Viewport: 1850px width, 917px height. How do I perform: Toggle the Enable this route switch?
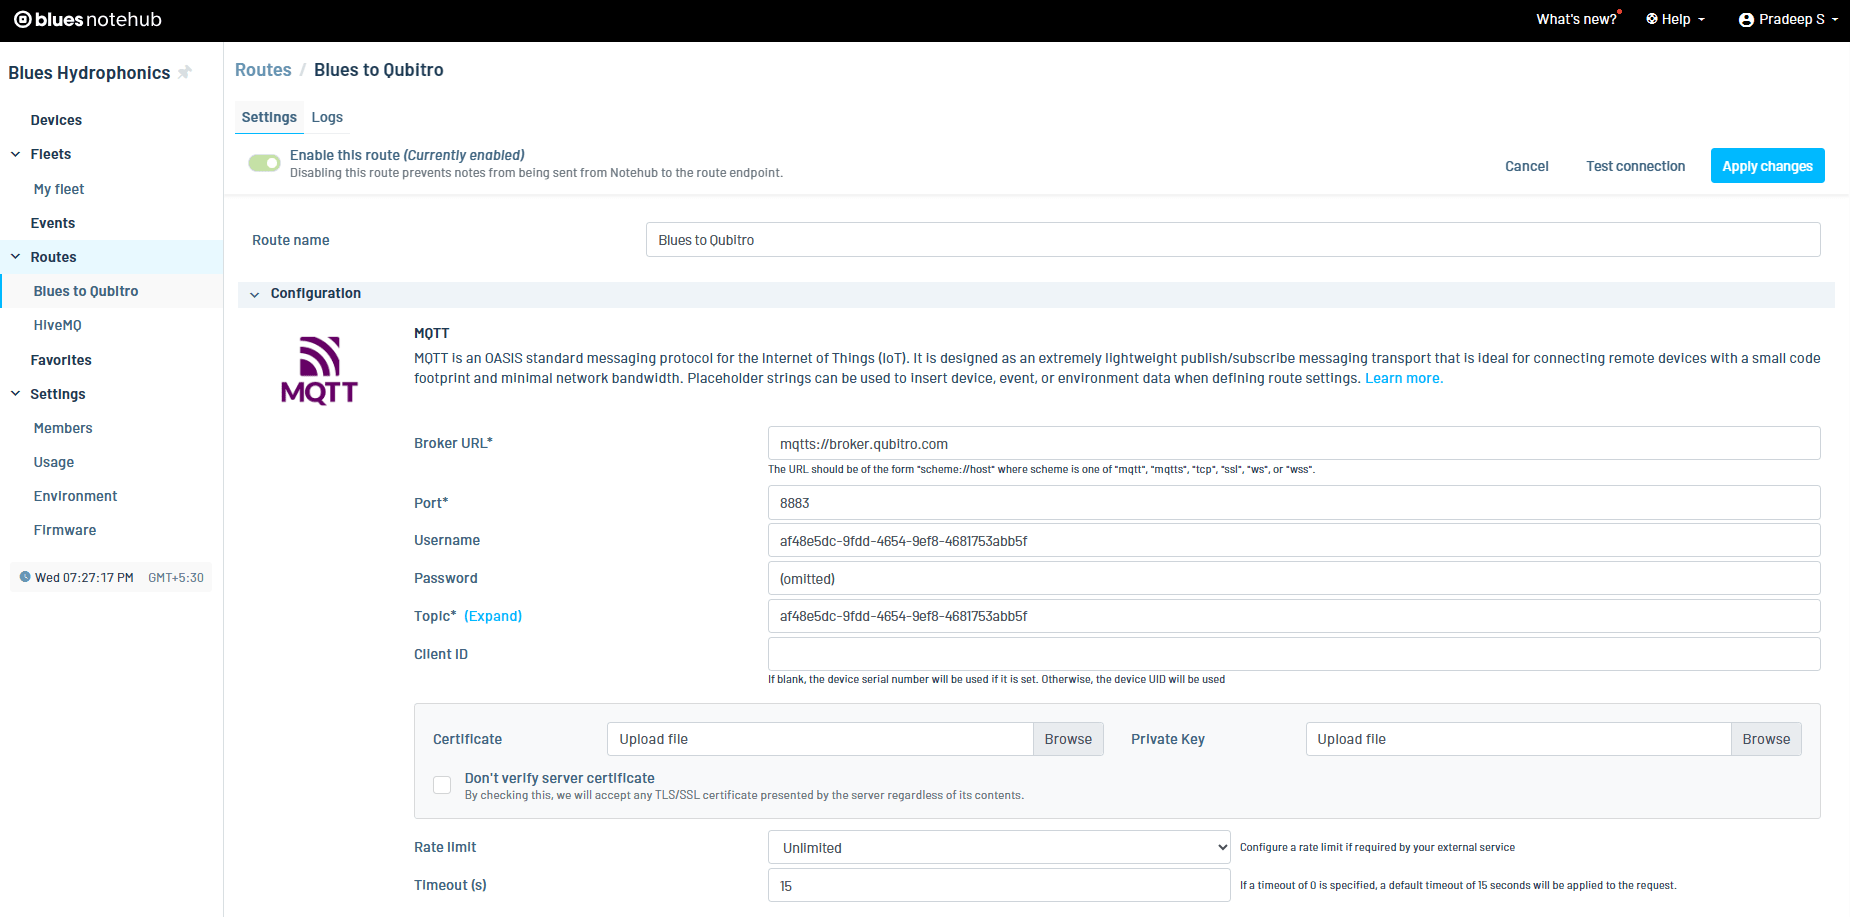pos(264,163)
